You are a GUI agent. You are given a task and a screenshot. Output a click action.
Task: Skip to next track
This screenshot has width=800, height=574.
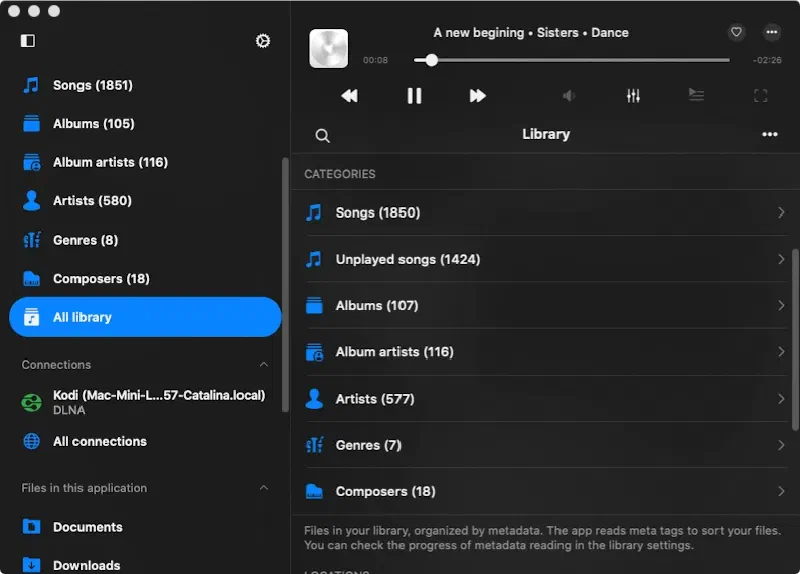tap(477, 96)
